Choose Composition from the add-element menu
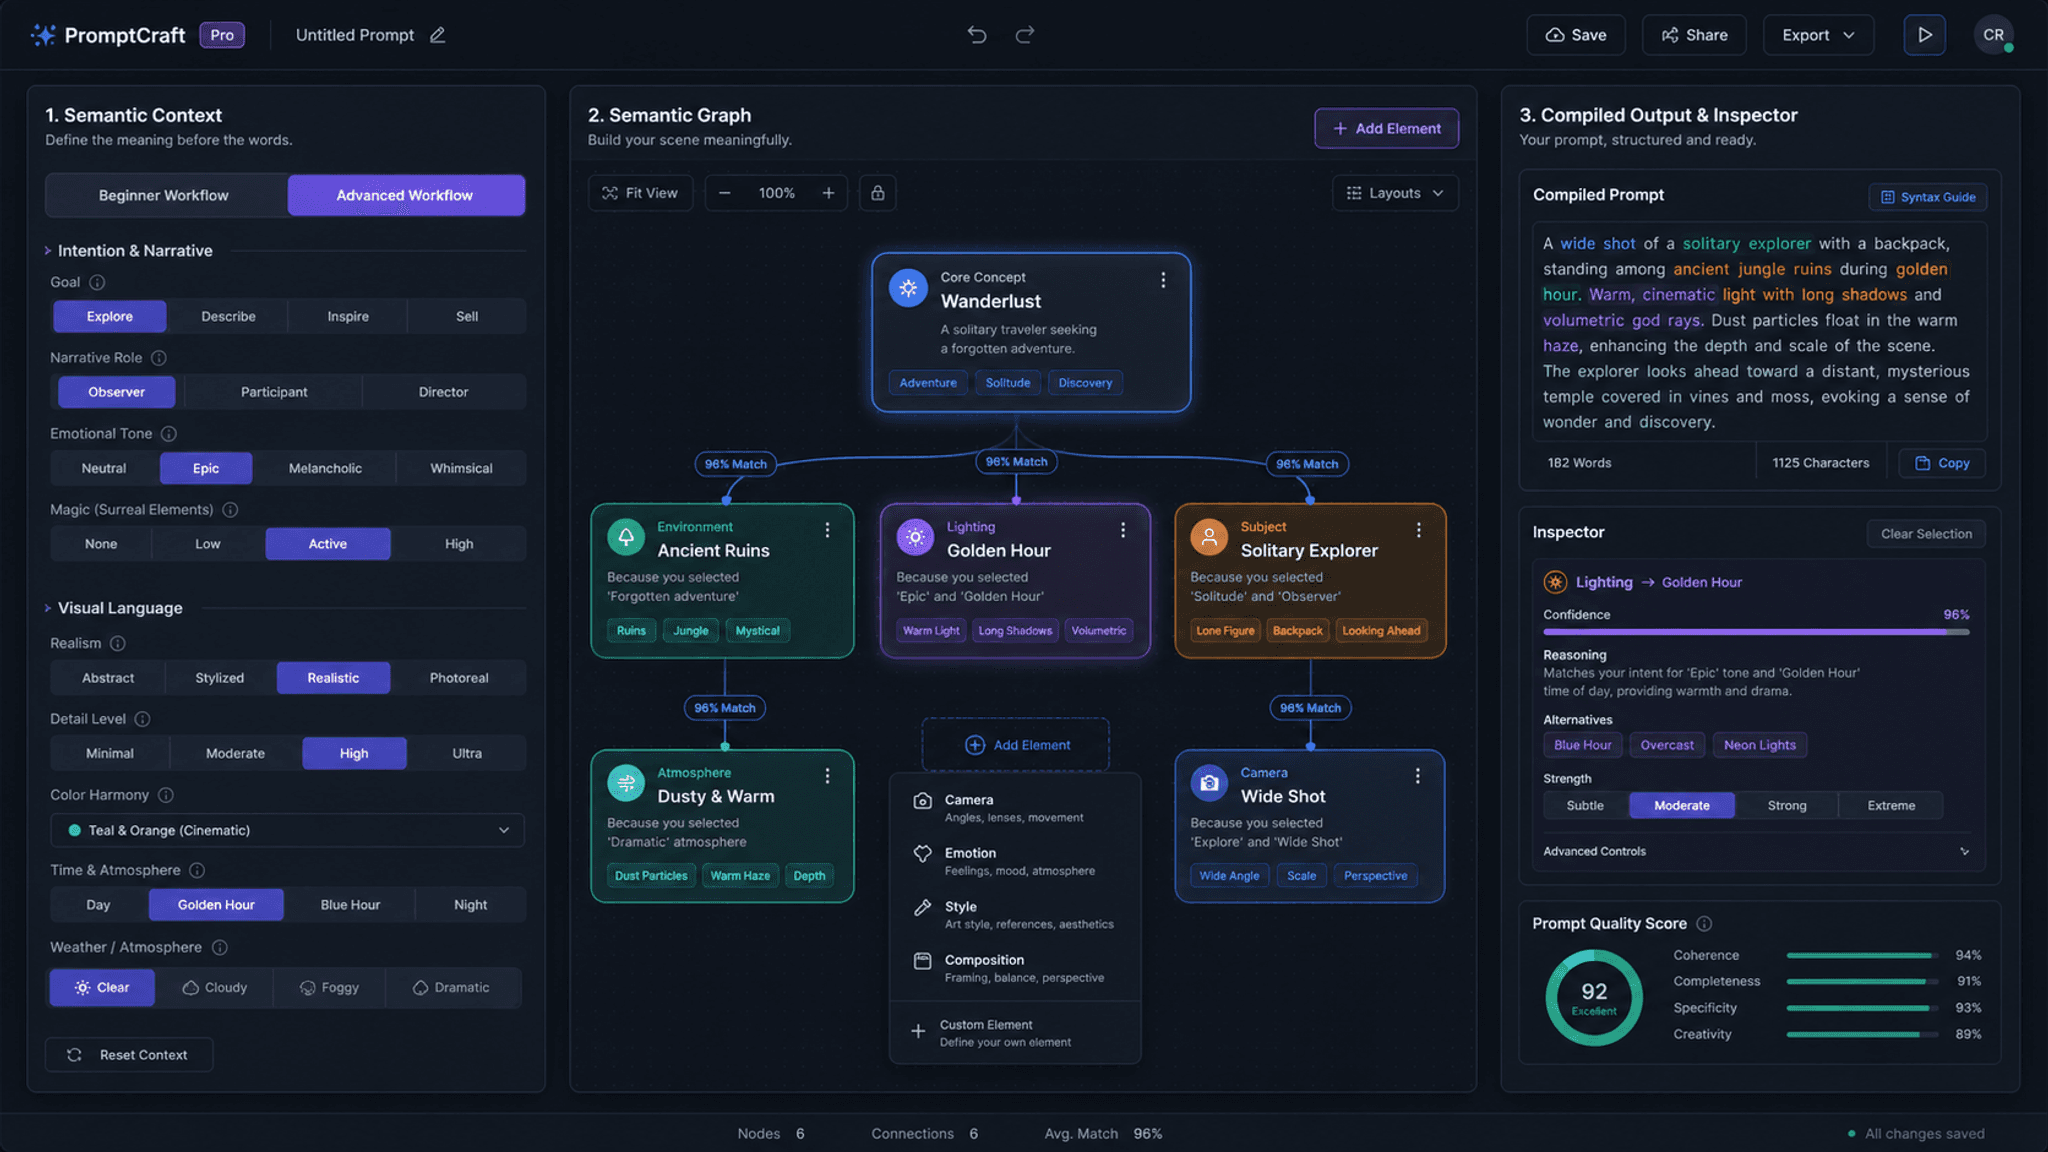The width and height of the screenshot is (2048, 1152). click(x=1015, y=968)
